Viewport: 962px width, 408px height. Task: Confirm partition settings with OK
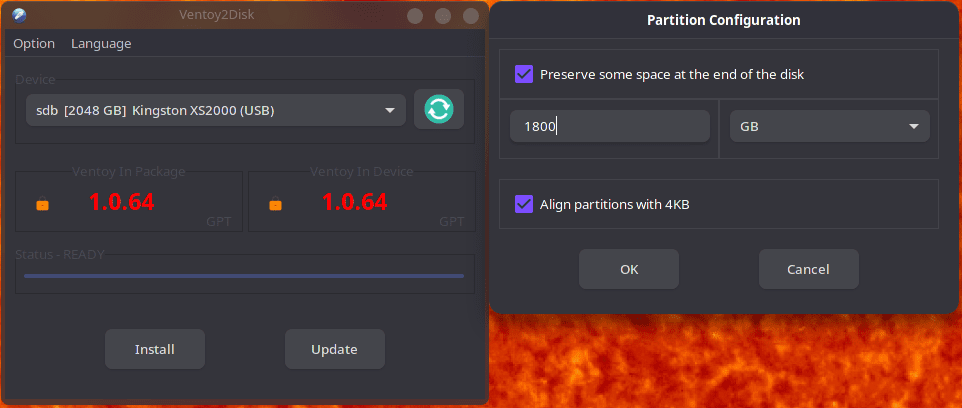click(x=629, y=269)
